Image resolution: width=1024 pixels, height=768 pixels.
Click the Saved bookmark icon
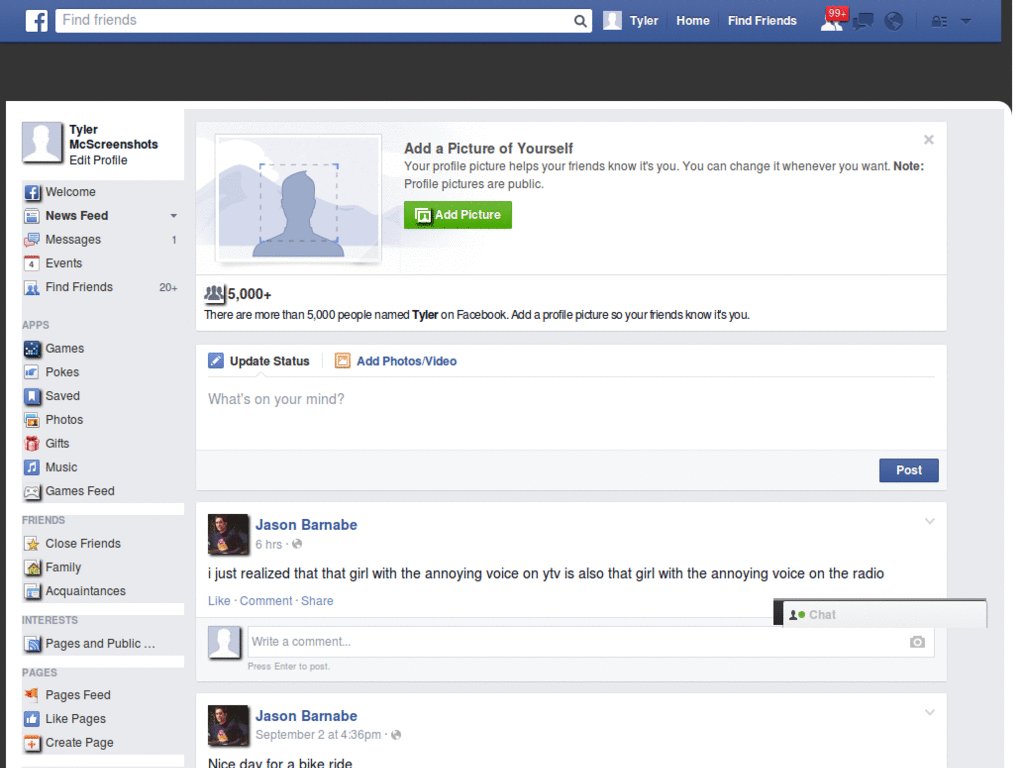[32, 396]
